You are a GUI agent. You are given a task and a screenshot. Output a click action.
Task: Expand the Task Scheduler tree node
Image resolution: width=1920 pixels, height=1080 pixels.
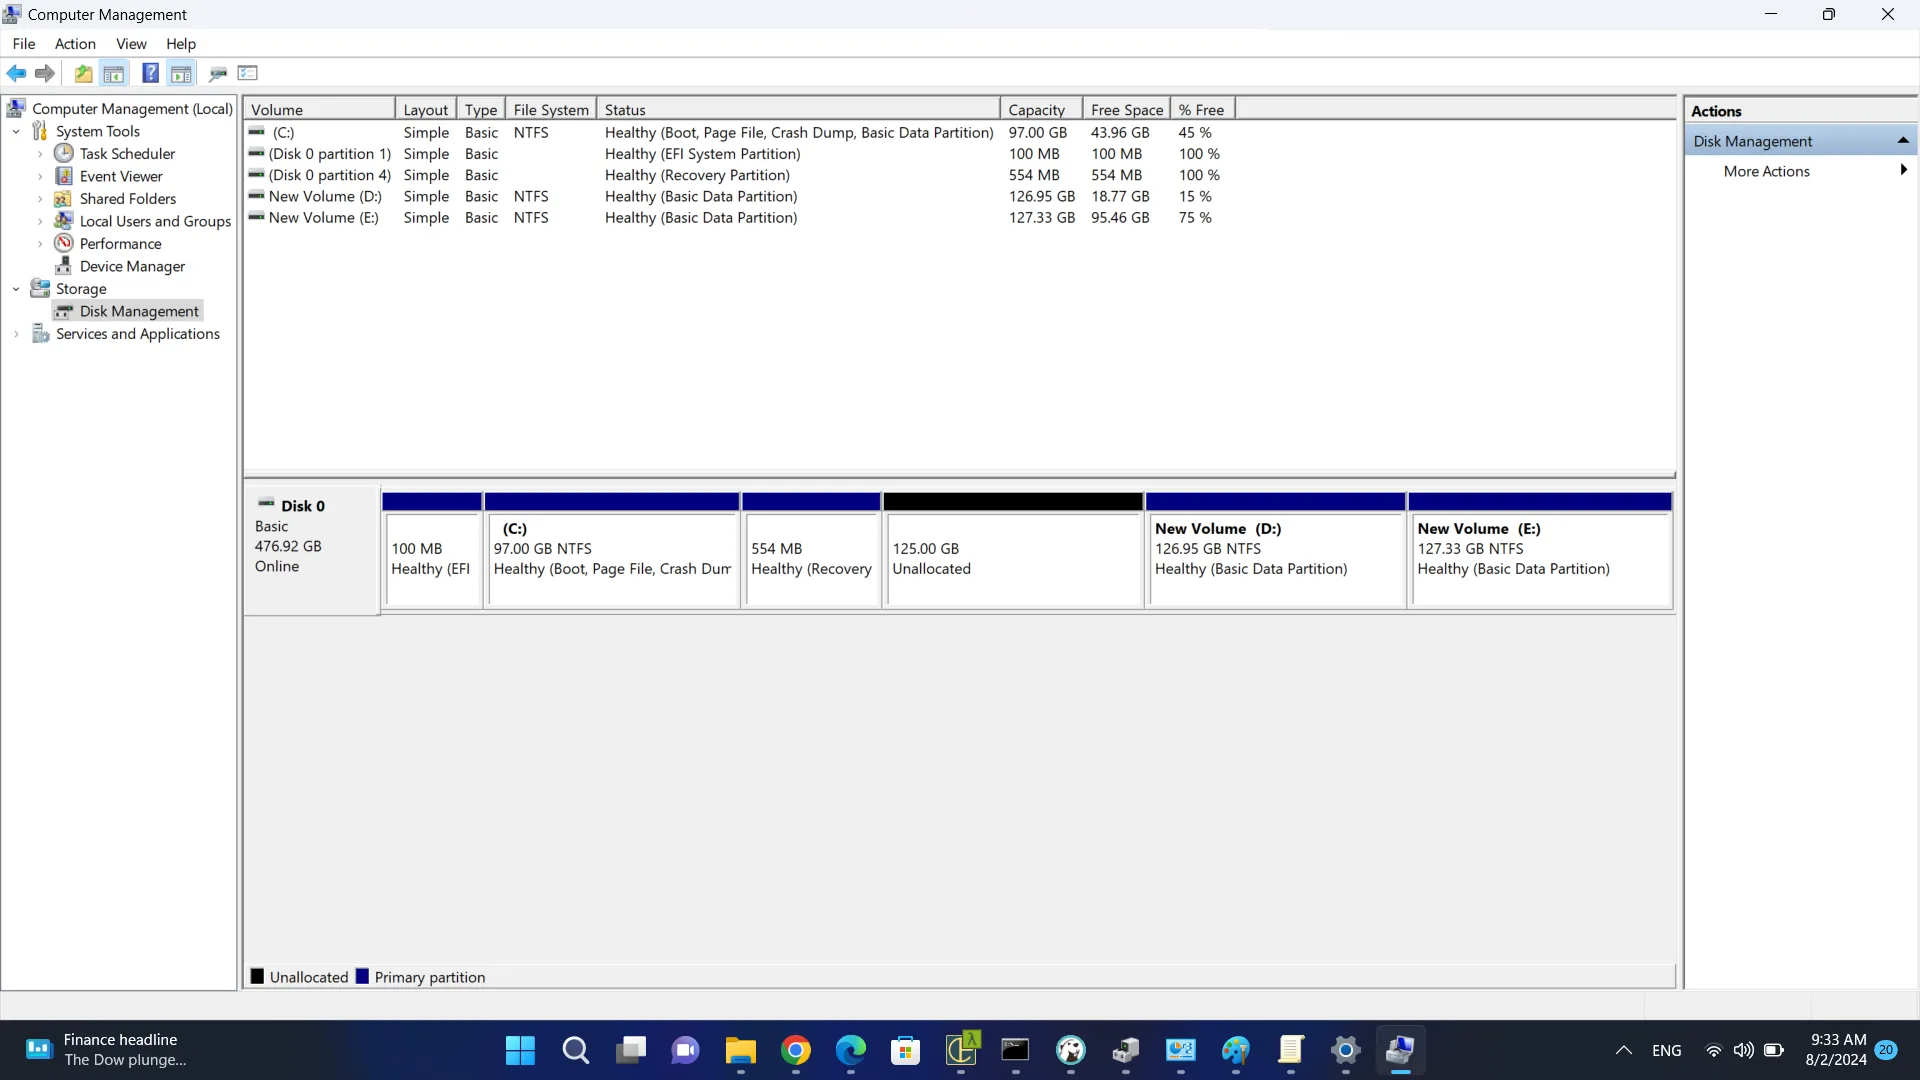[40, 154]
